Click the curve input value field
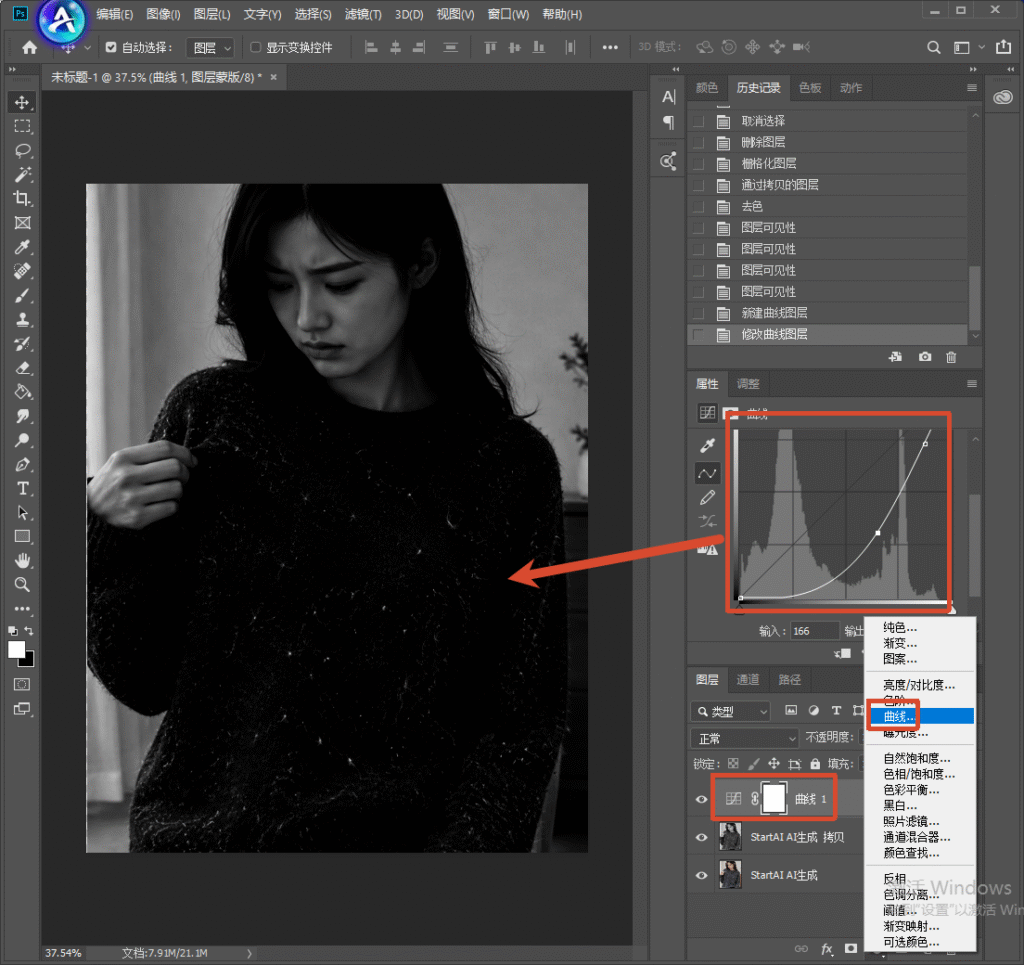Image resolution: width=1024 pixels, height=965 pixels. (814, 631)
